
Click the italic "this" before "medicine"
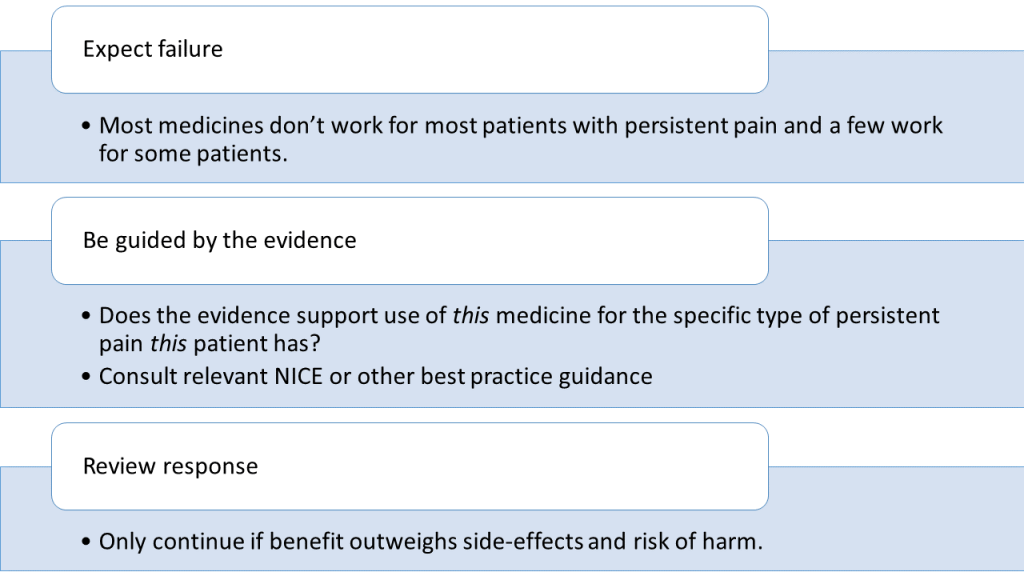coord(471,315)
